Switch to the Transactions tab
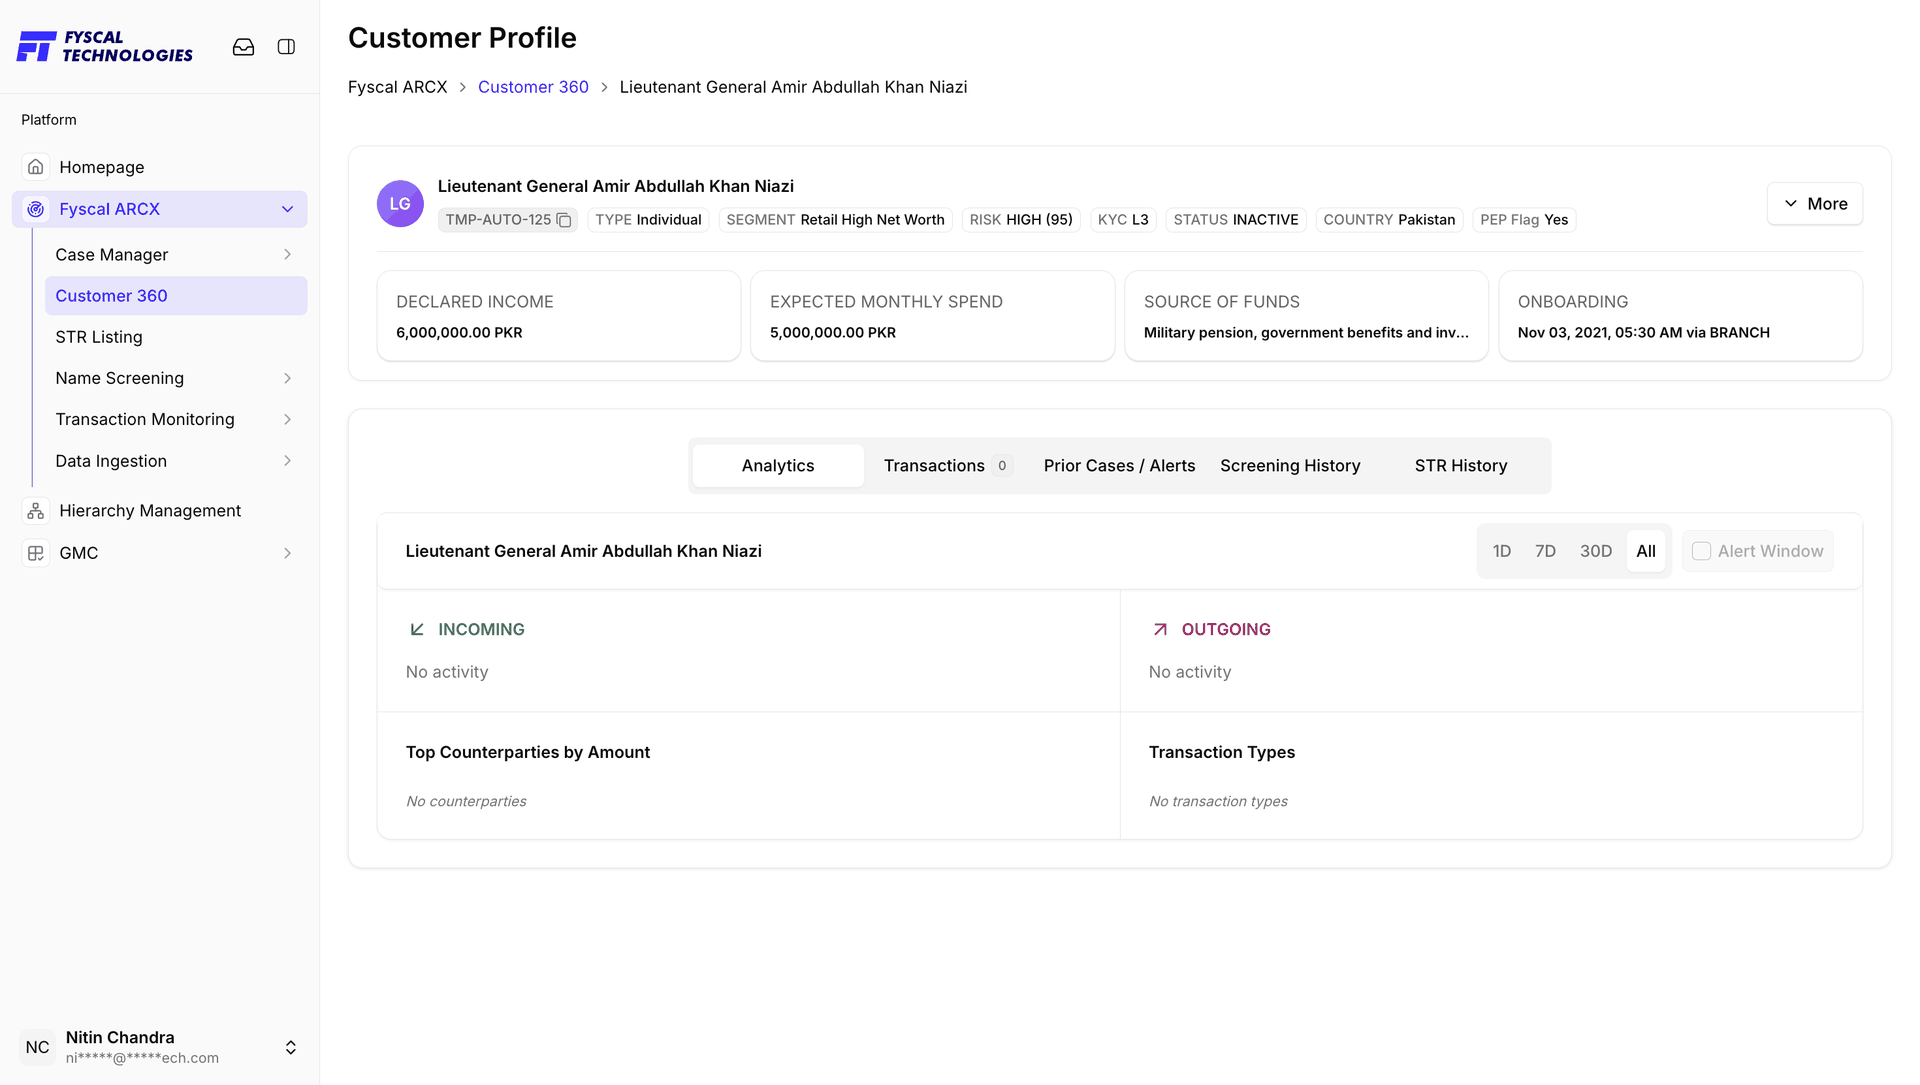1920x1085 pixels. [948, 466]
